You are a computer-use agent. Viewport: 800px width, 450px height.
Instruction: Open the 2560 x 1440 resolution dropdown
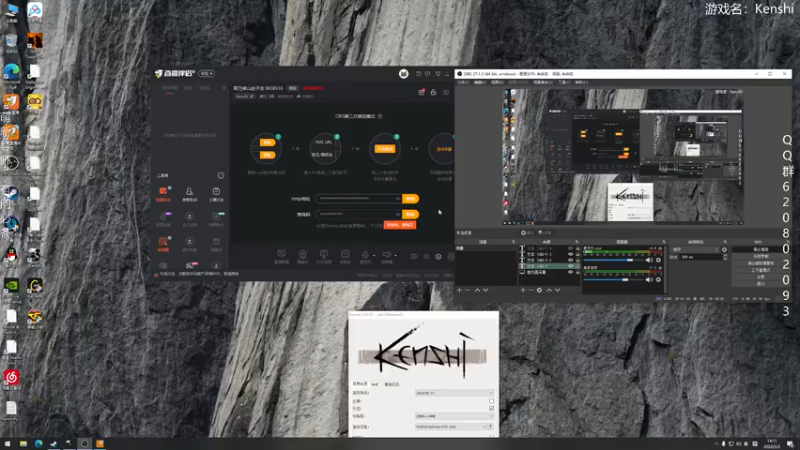454,416
